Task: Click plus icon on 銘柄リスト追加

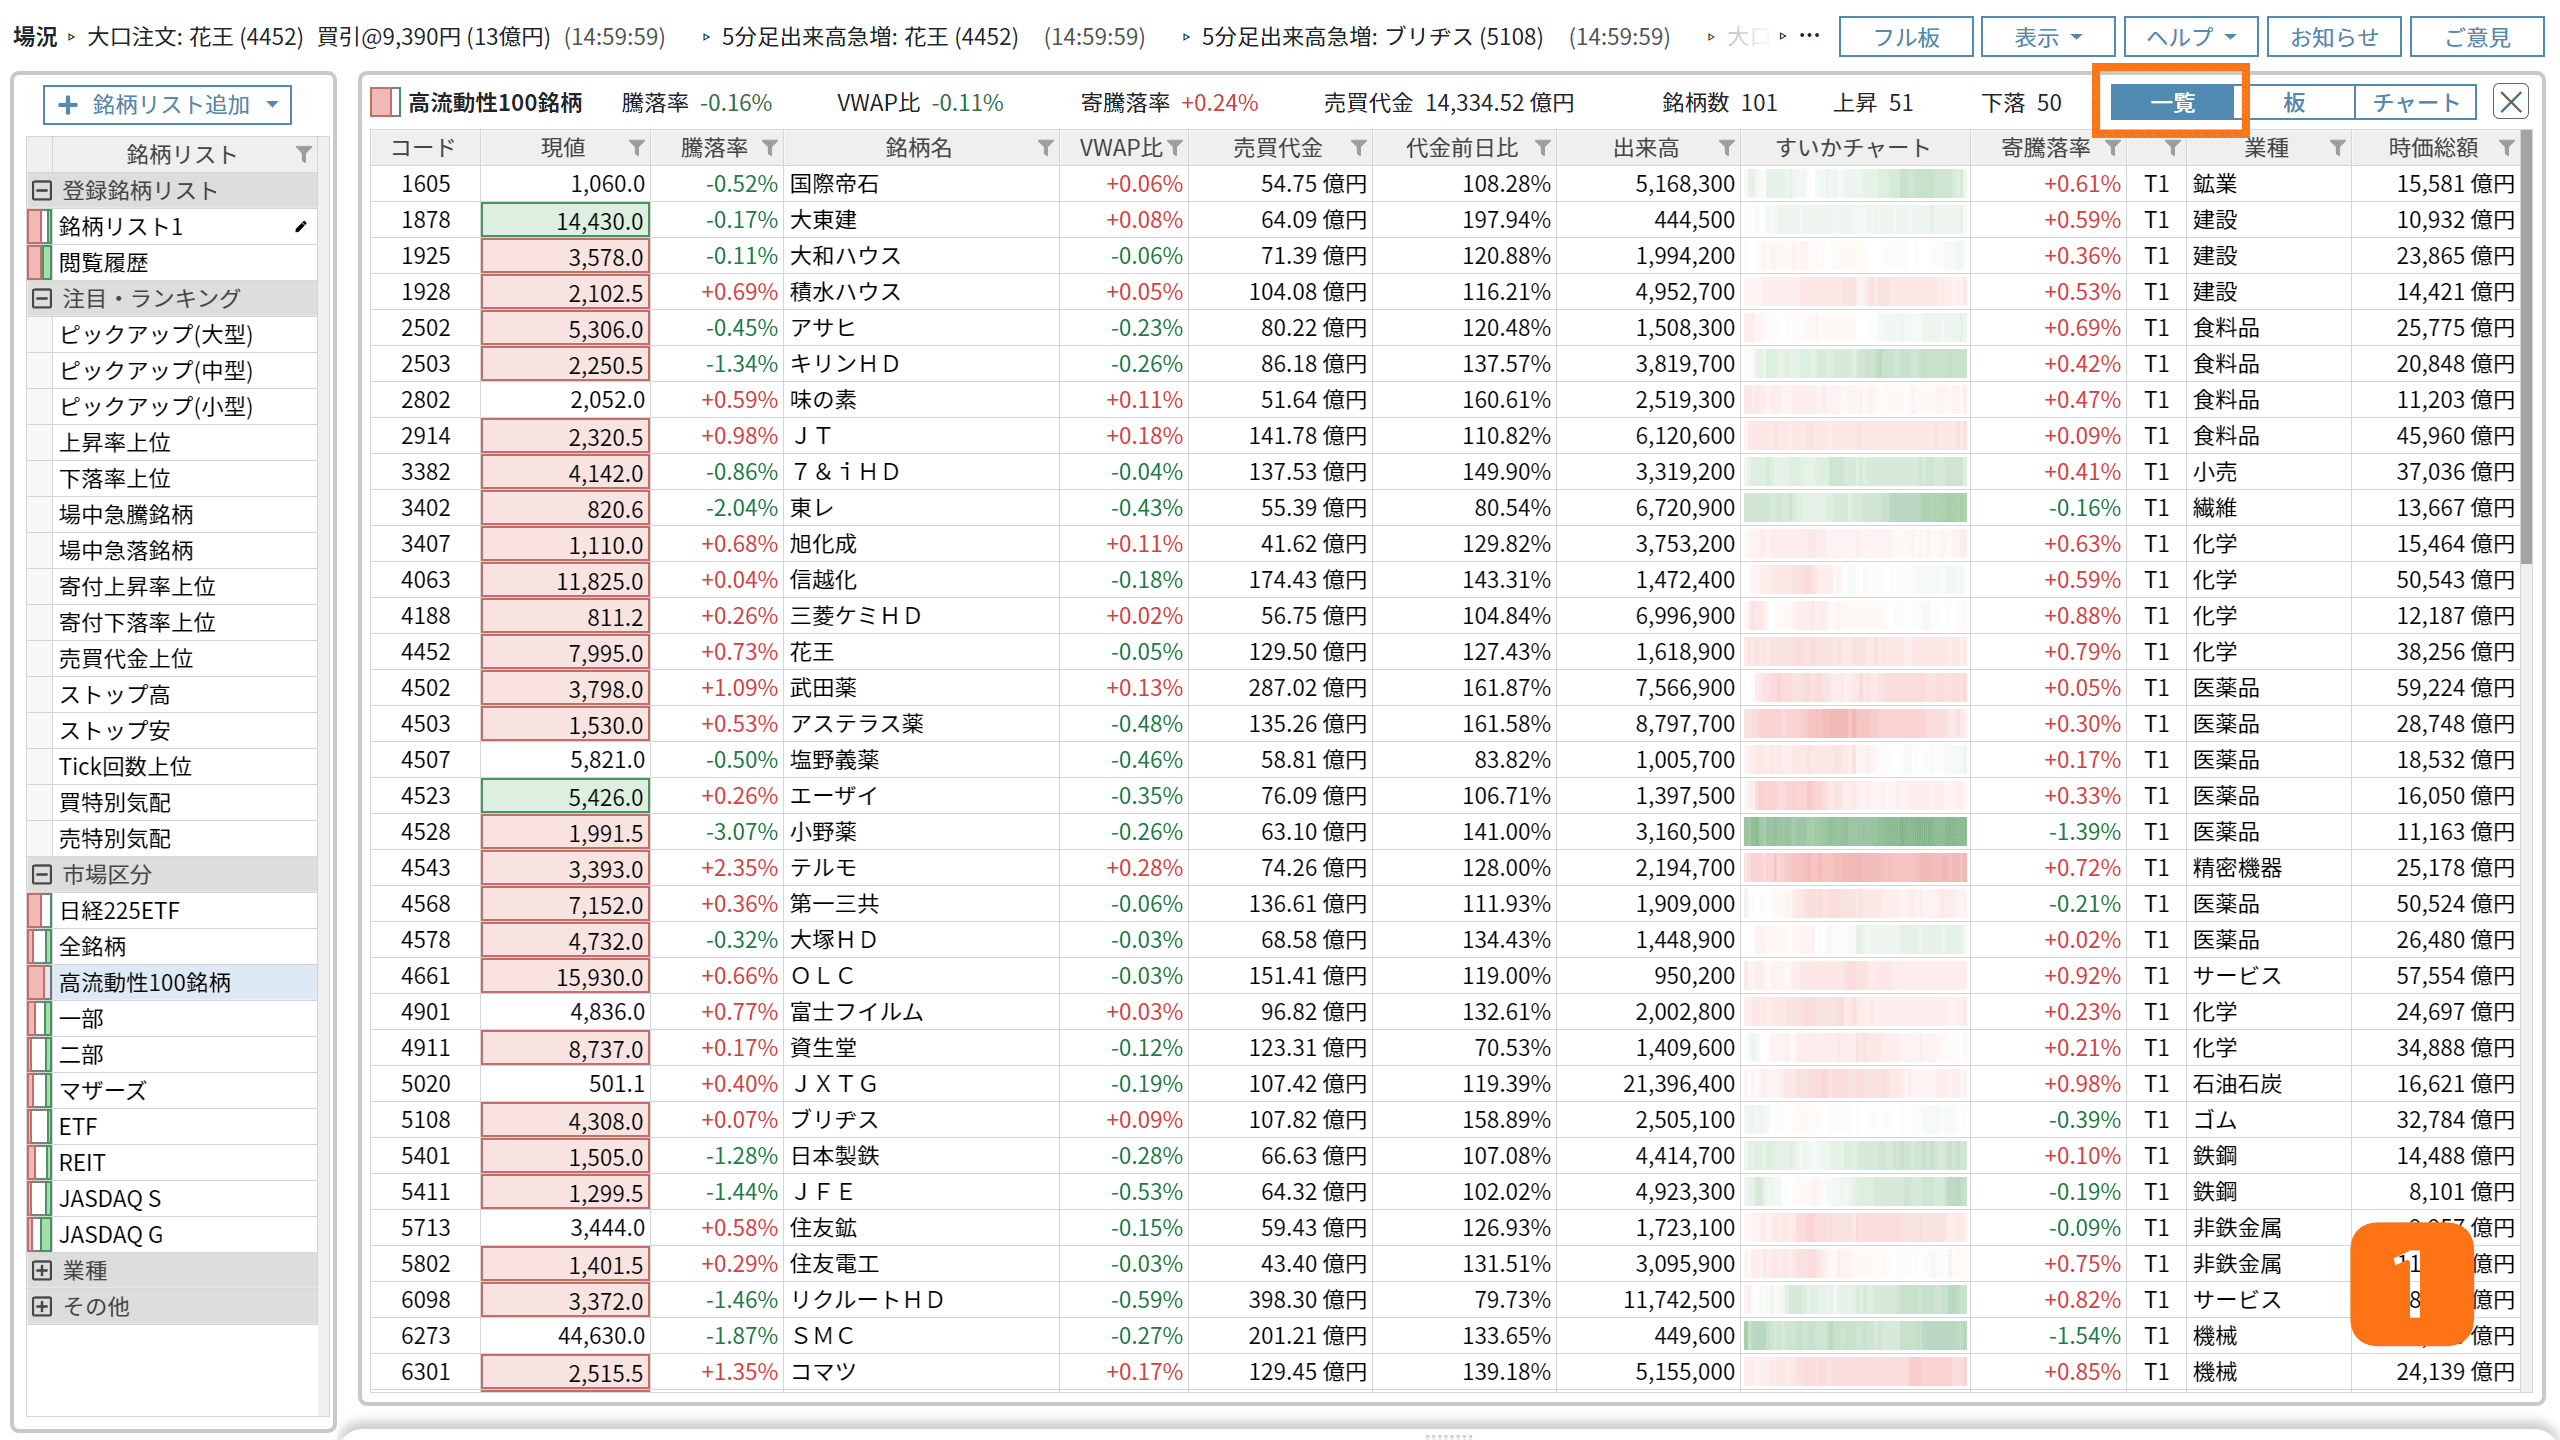Action: point(68,105)
